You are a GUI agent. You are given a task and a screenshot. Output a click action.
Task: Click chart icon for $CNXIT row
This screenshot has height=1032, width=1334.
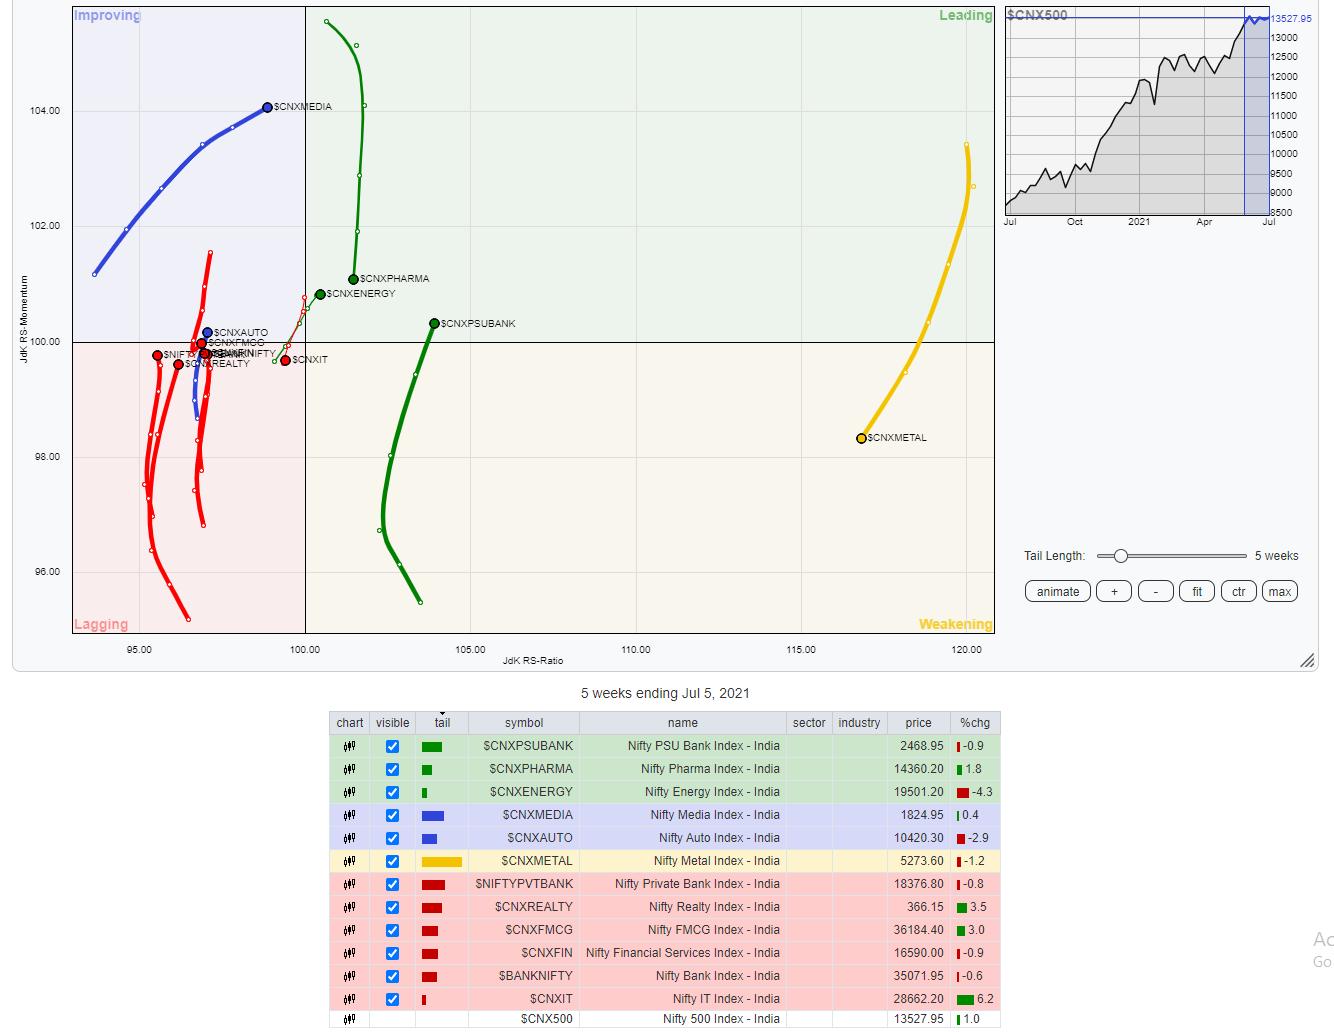point(350,999)
